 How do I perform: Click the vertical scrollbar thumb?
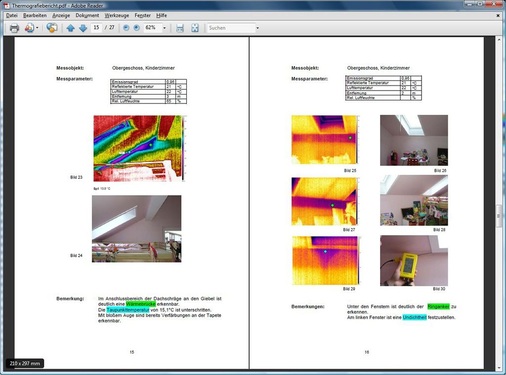coord(499,216)
